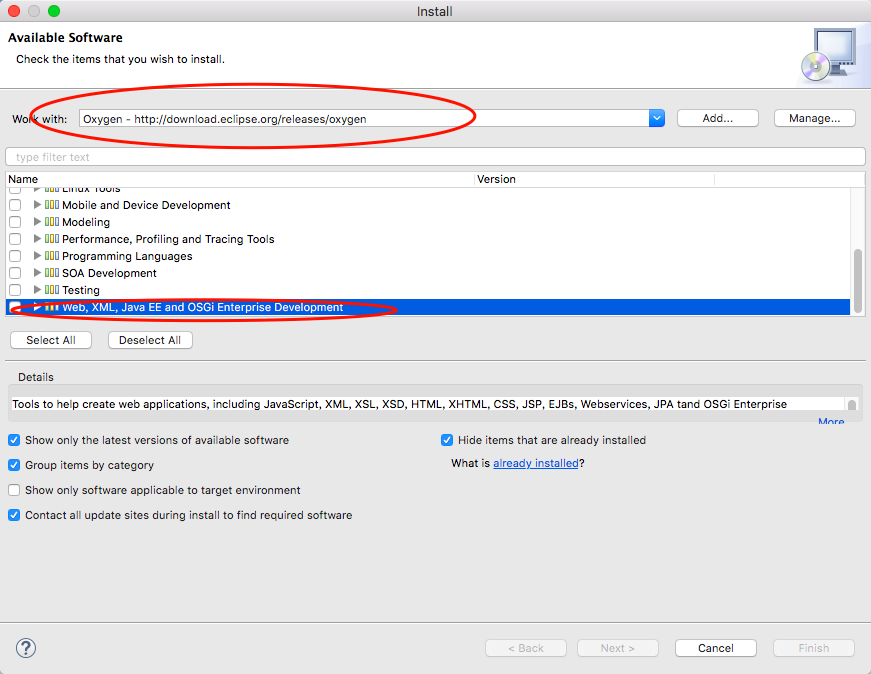Check the Performance, Profiling and Tracing Tools checkbox

coord(15,239)
